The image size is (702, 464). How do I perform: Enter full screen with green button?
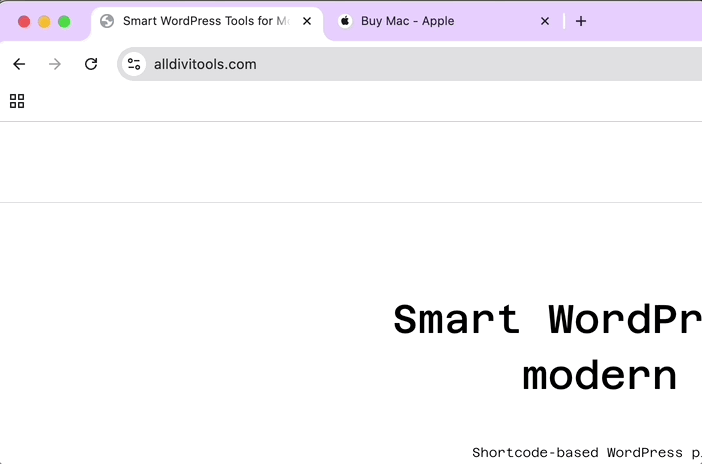[64, 21]
